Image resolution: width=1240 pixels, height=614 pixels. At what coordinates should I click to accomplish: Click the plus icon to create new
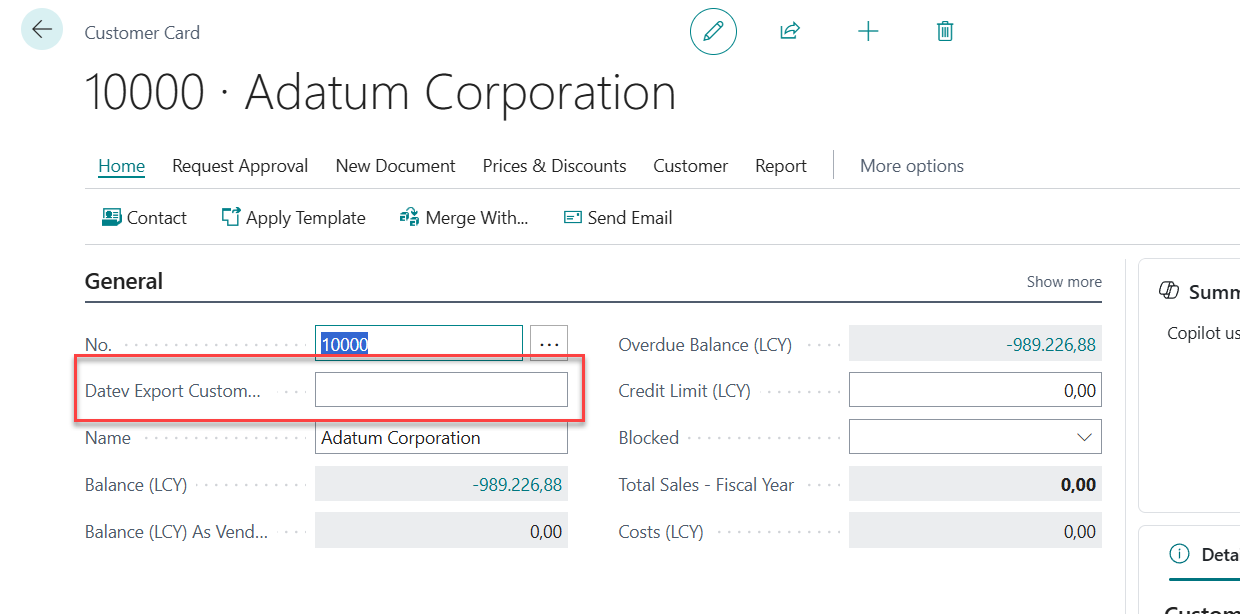(x=868, y=32)
